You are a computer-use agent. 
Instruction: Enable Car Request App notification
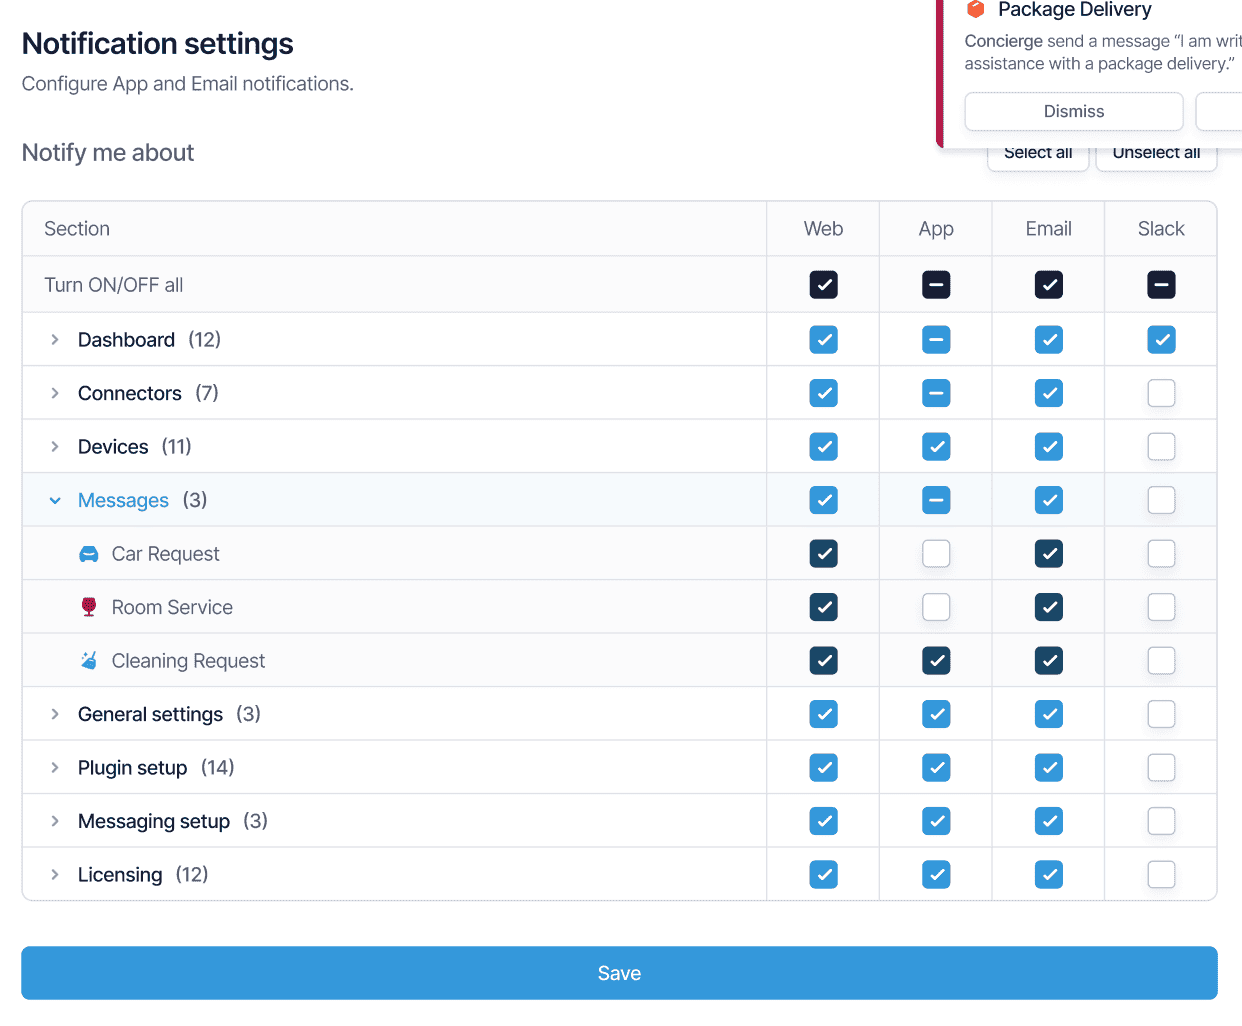[x=936, y=554]
